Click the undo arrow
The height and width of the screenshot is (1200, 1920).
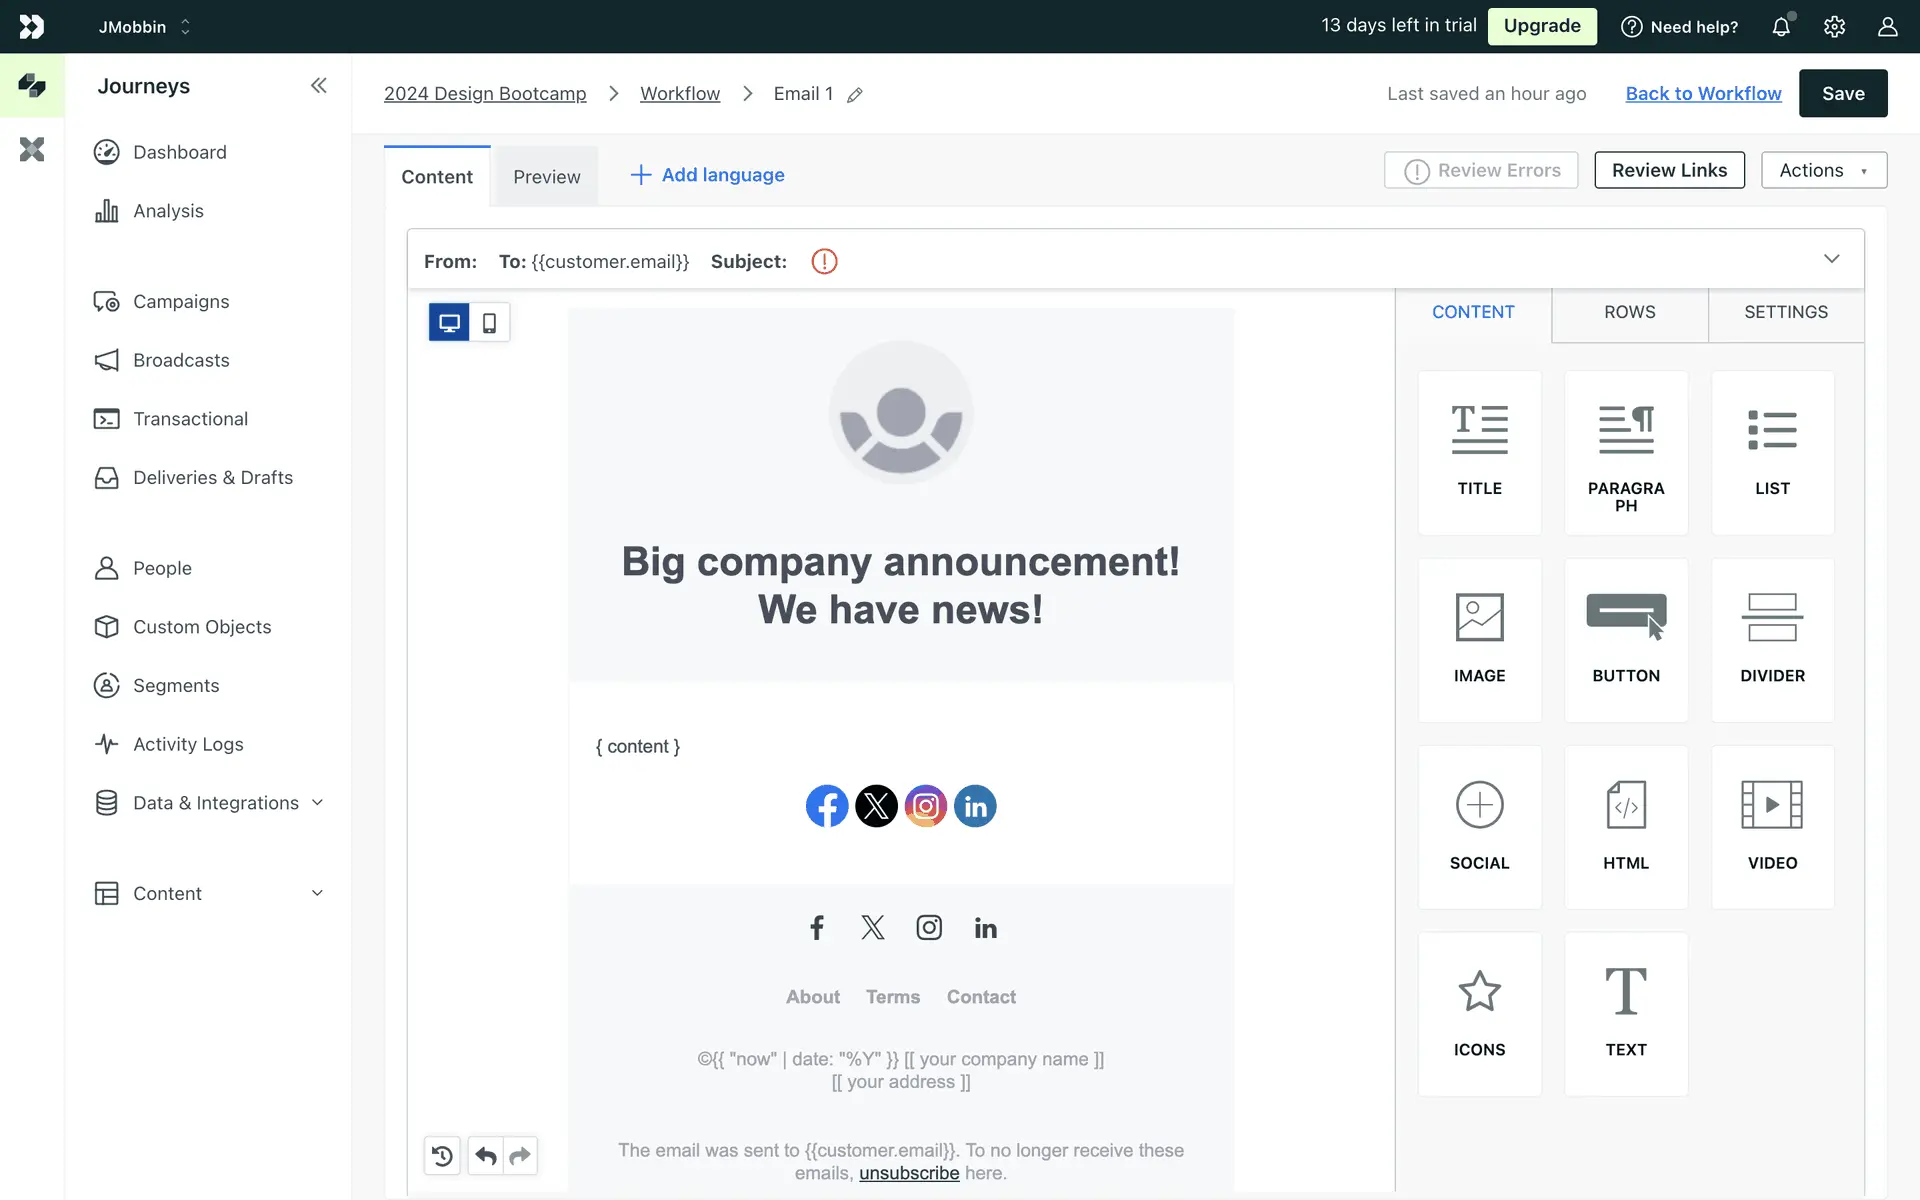[486, 1156]
